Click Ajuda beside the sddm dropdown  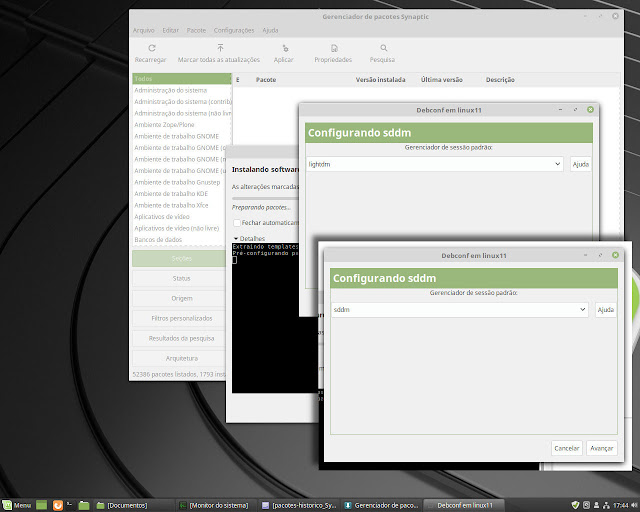(606, 309)
